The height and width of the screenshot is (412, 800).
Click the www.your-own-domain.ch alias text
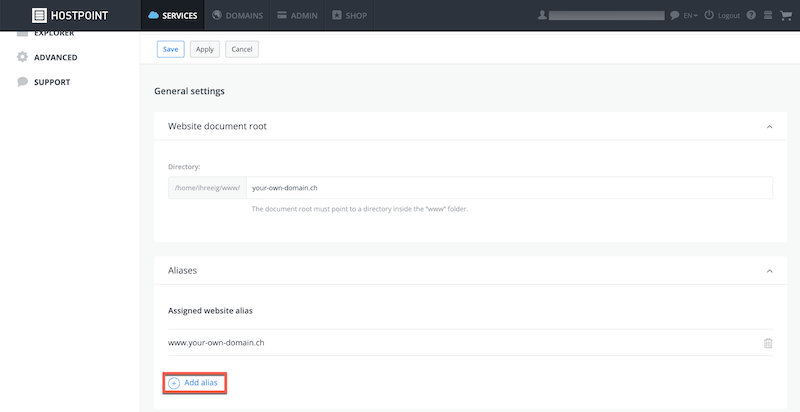pyautogui.click(x=216, y=343)
